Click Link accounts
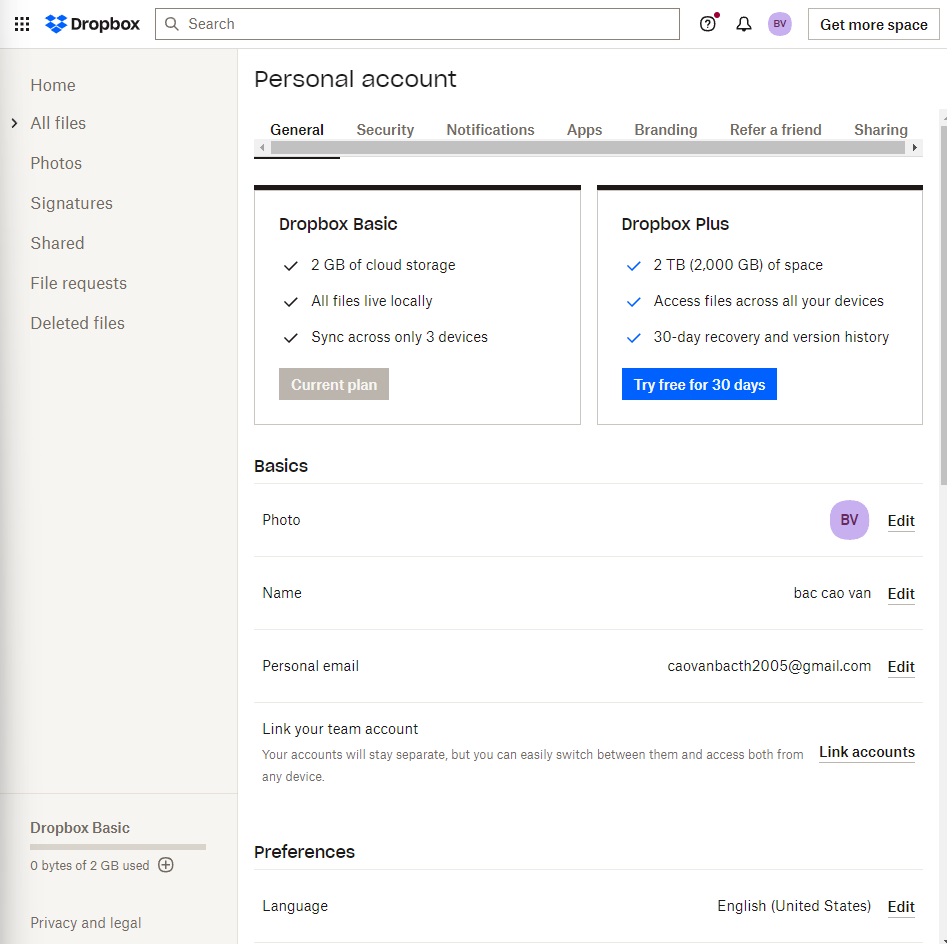Screen dimensions: 952x944 pos(866,752)
